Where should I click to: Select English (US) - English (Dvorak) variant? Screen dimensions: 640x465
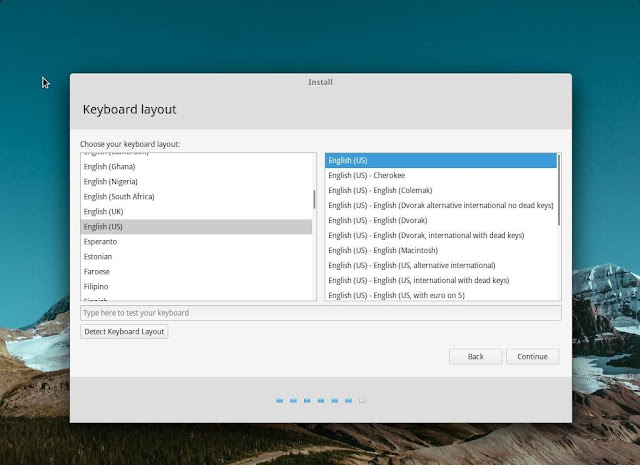coord(441,220)
